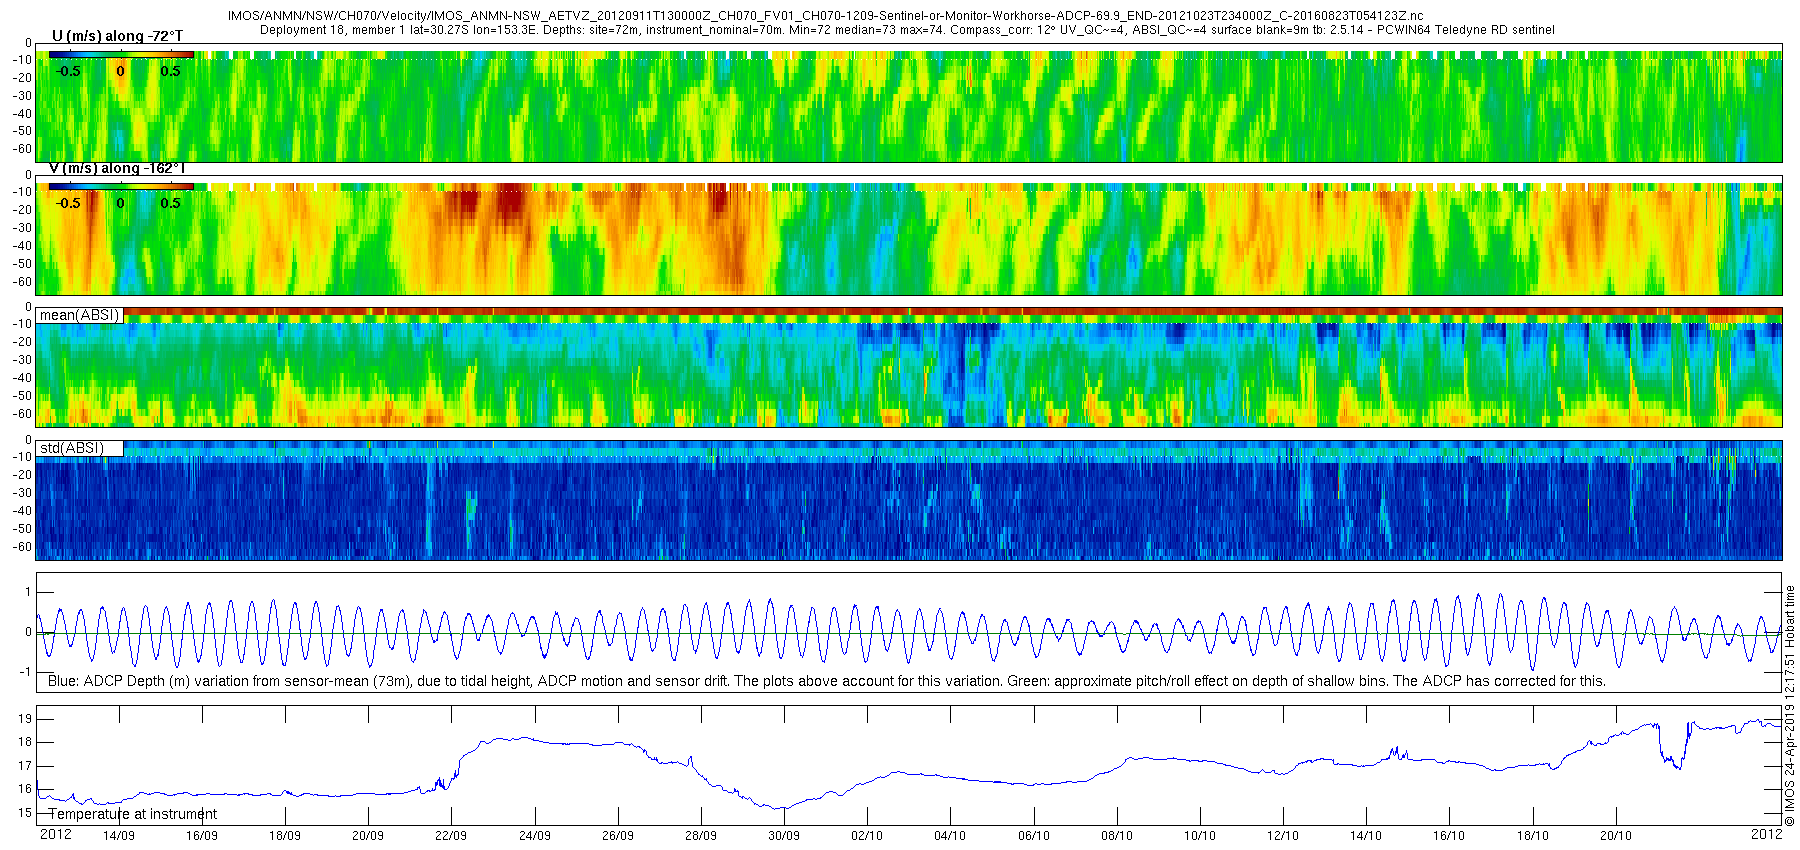
Task: Click the temperature dip near 30/09 on the curve
Action: [x=784, y=807]
